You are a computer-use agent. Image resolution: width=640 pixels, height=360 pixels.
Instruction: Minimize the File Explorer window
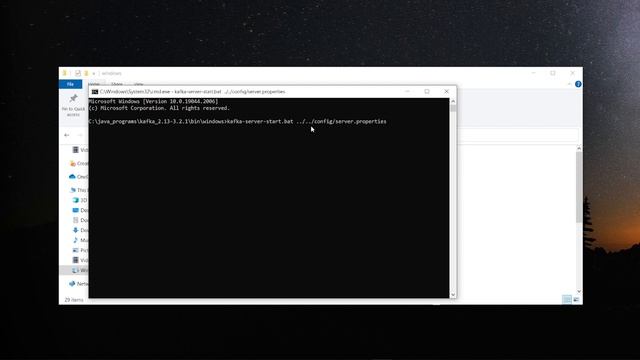pos(533,73)
